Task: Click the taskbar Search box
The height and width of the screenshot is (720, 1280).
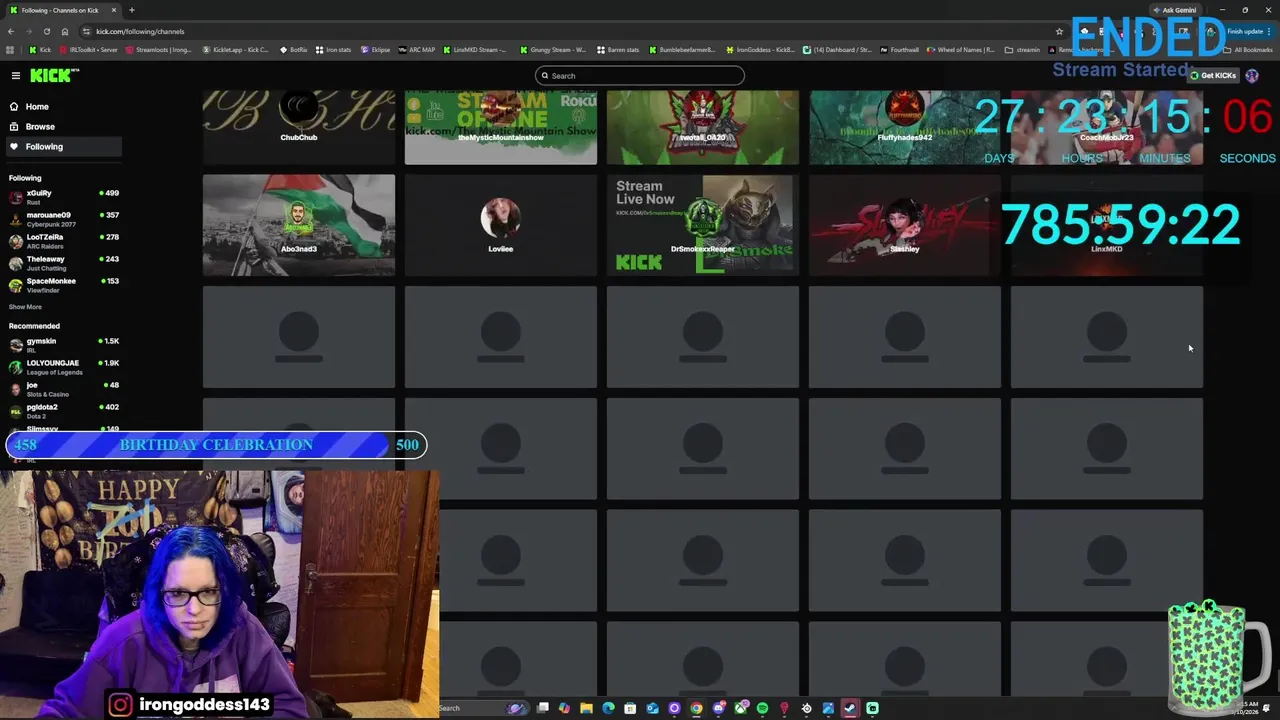Action: [x=483, y=708]
